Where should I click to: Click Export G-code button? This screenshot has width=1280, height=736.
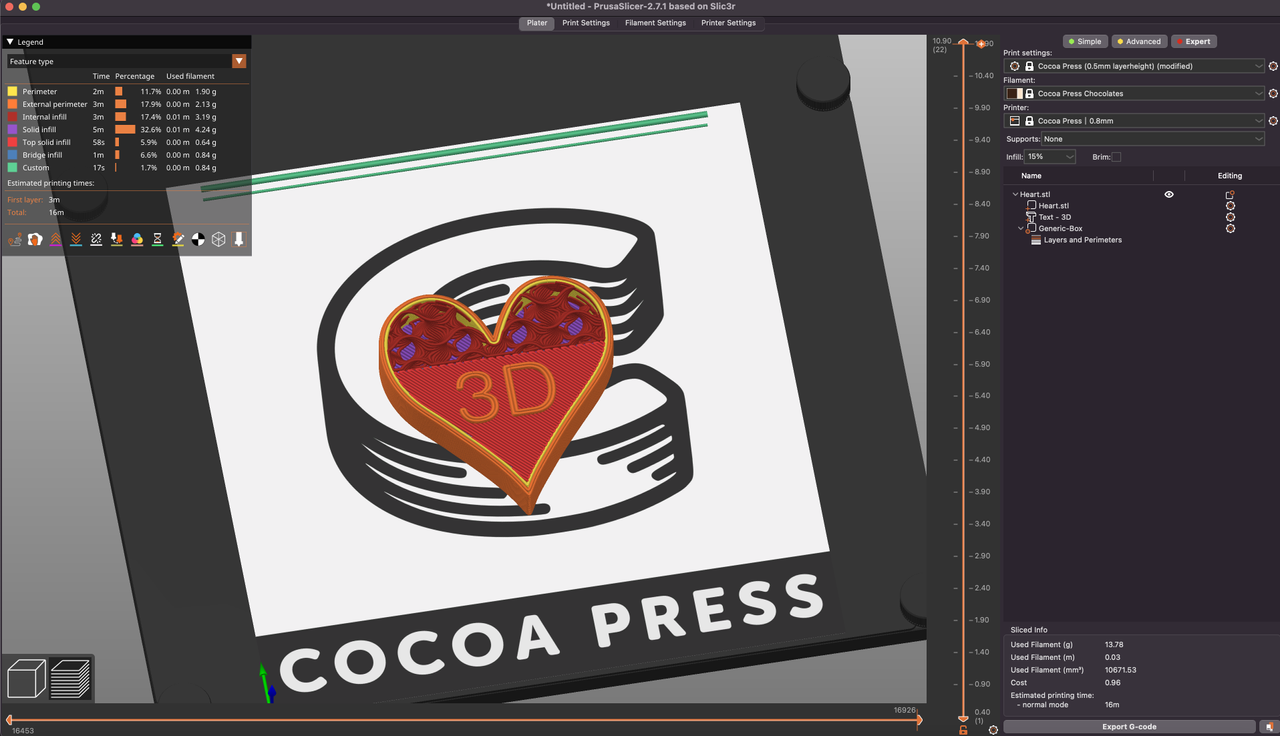[1129, 727]
